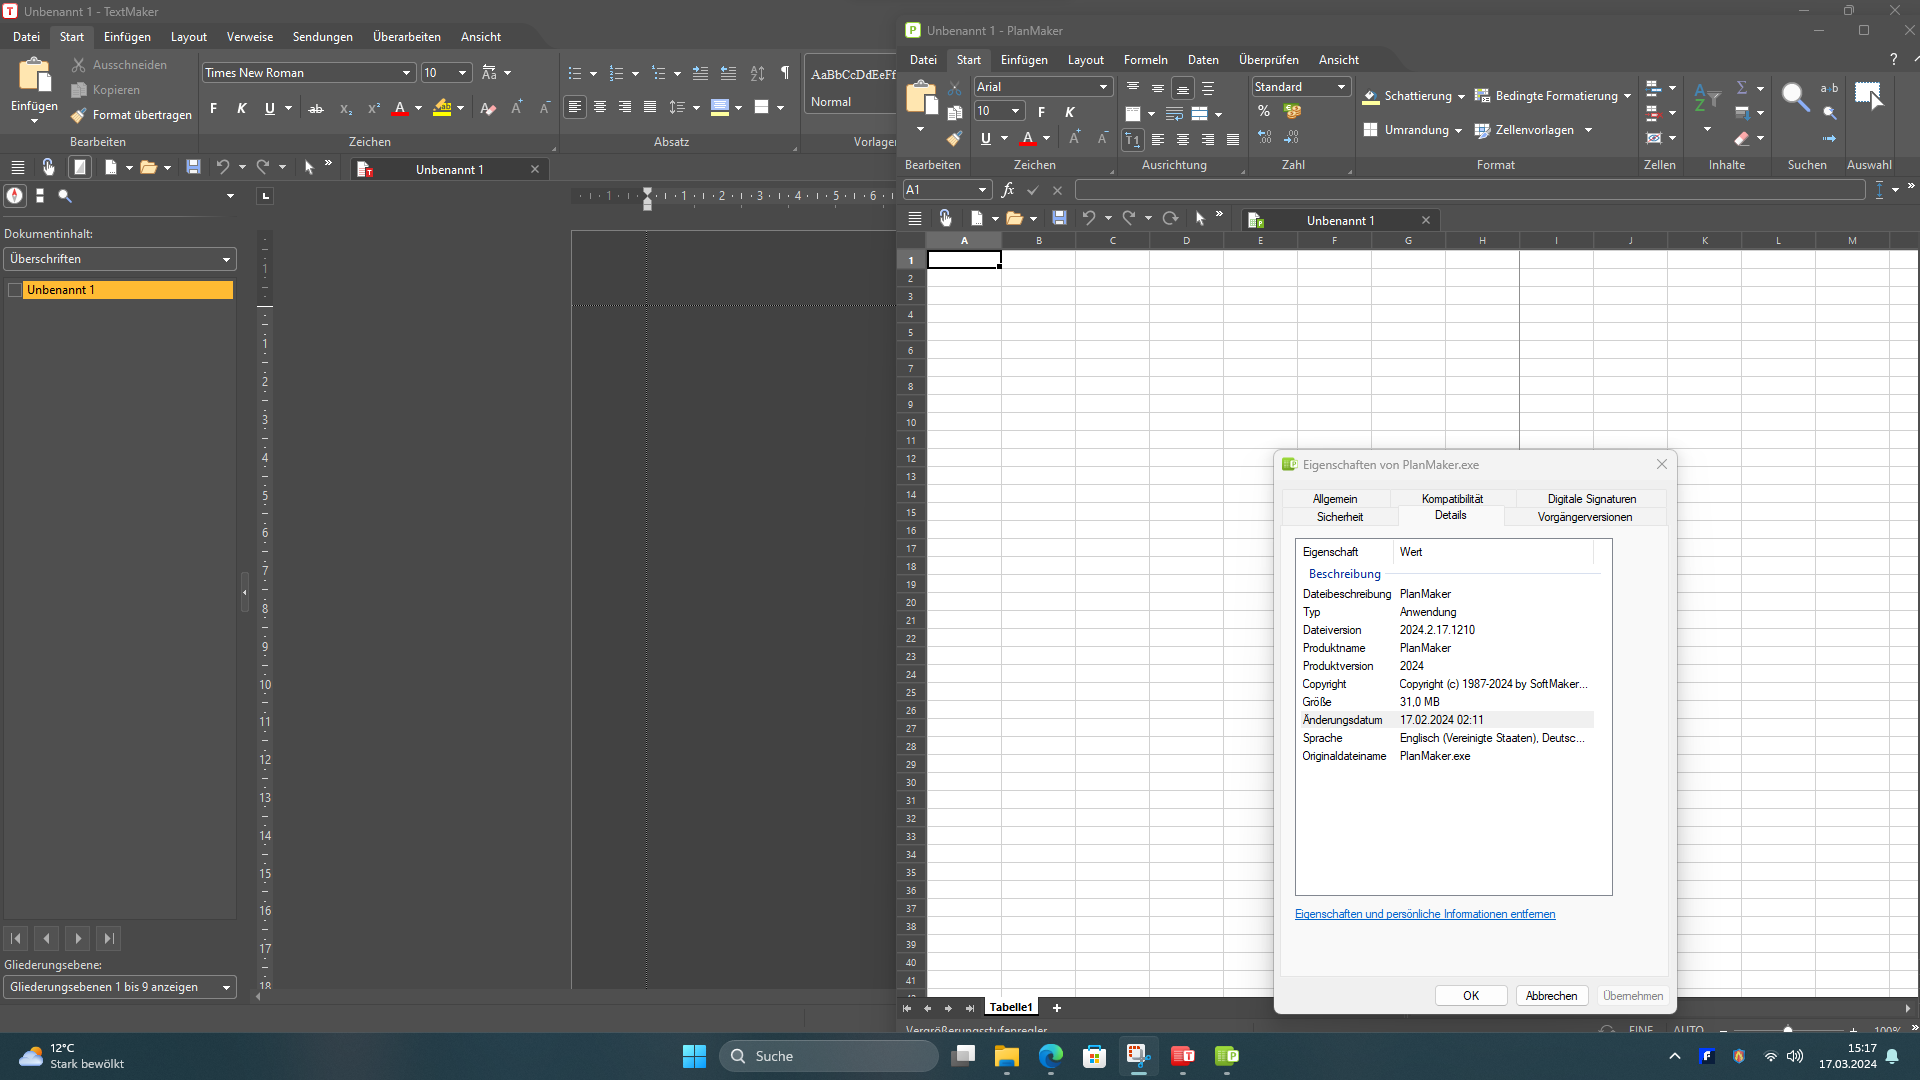Click red font color A in TextMaker
The height and width of the screenshot is (1080, 1920).
coord(400,108)
